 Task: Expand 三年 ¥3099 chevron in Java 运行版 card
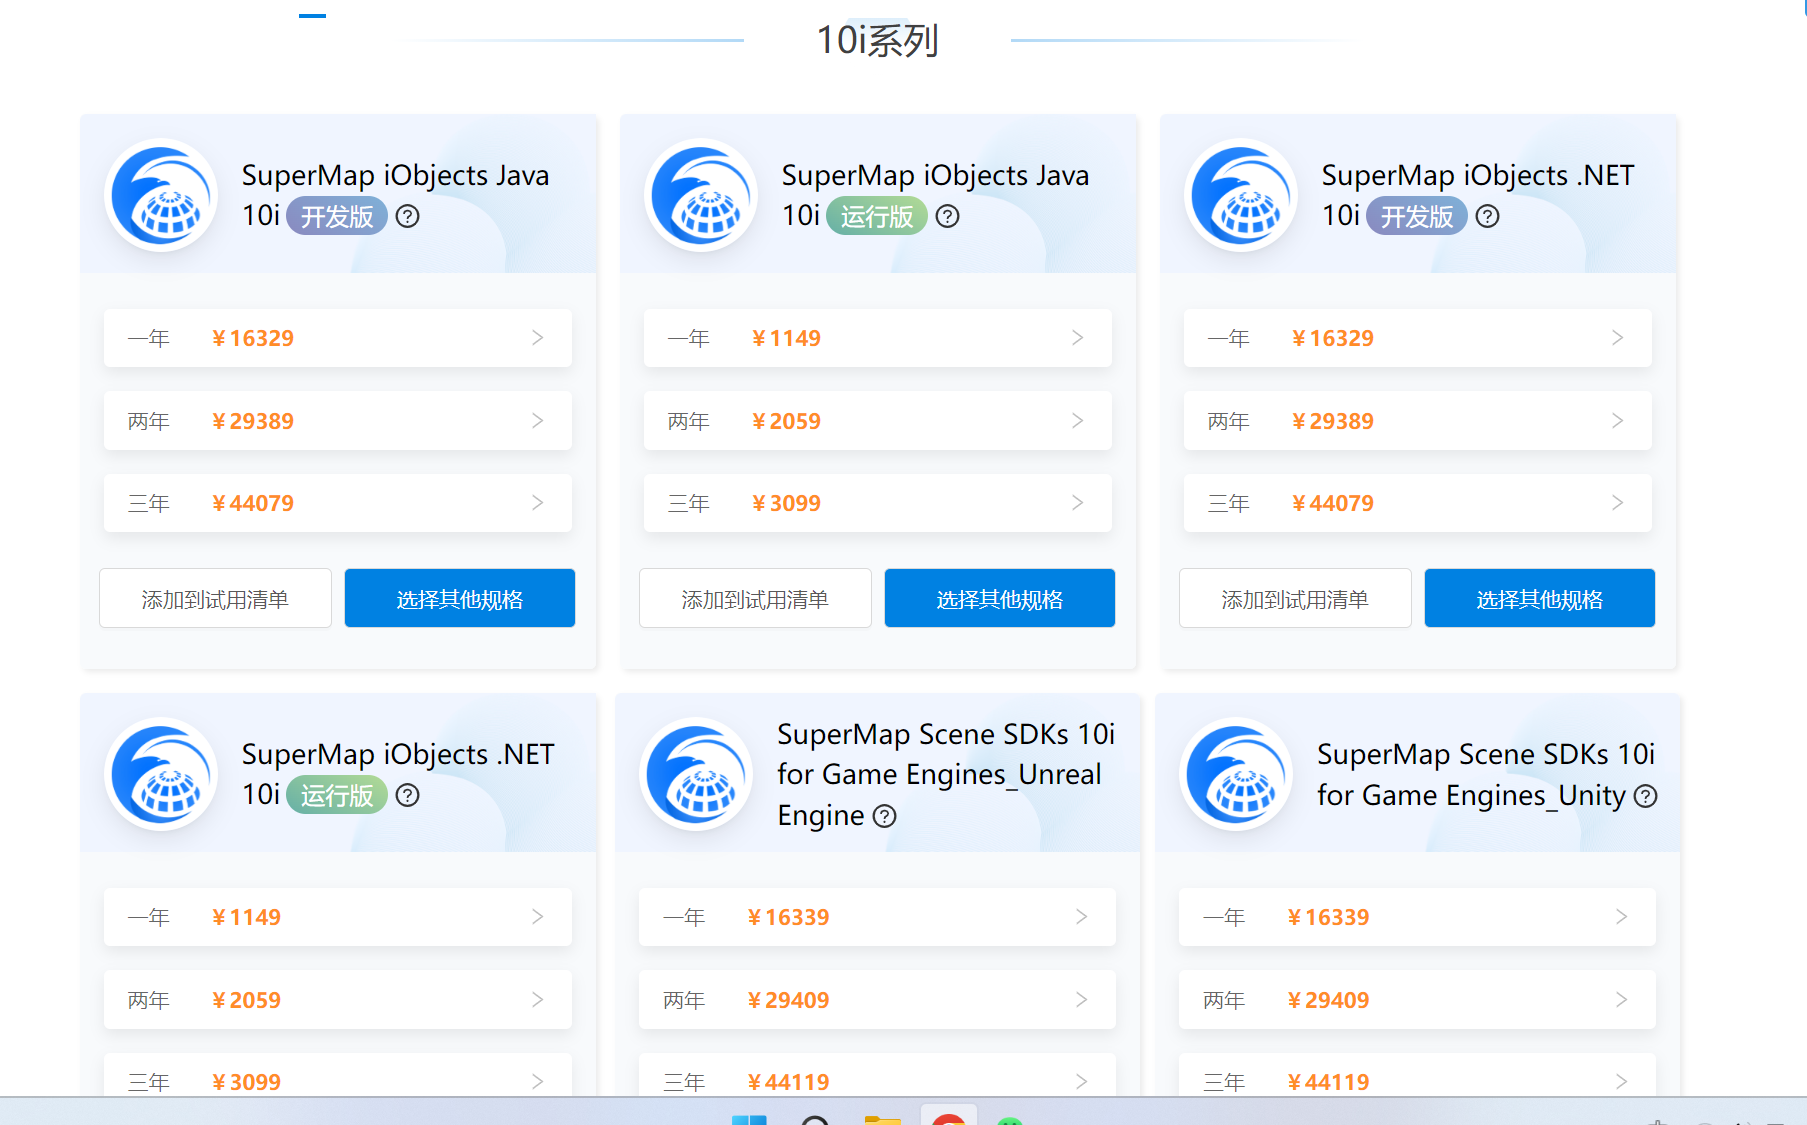[1077, 503]
